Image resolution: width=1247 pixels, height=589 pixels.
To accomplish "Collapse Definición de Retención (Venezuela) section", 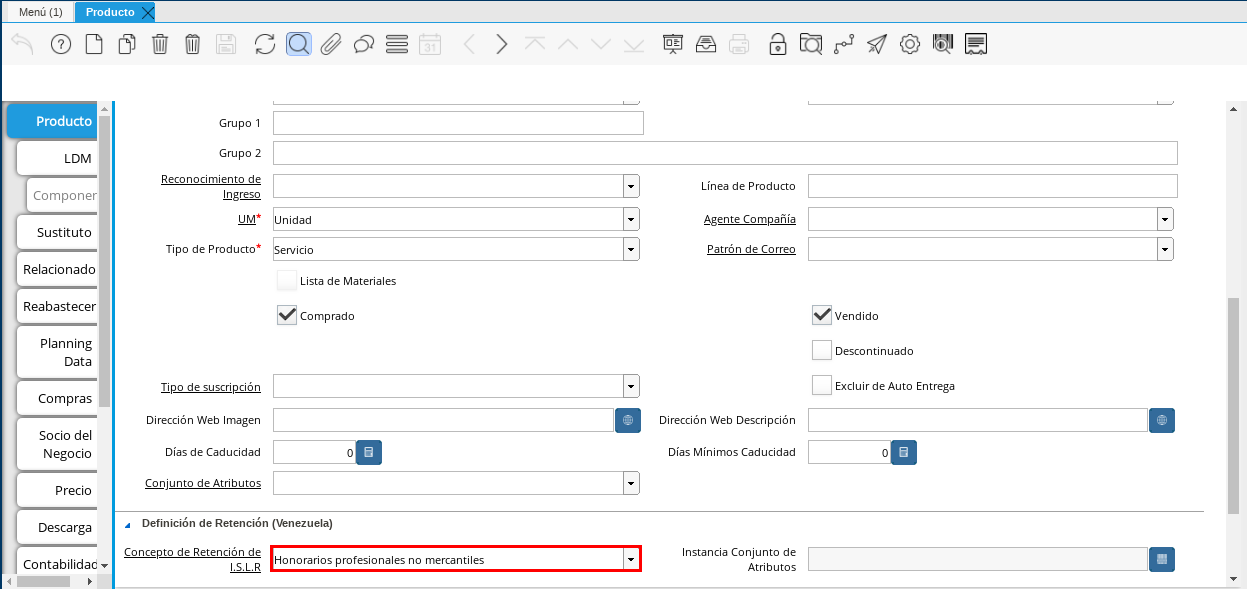I will point(127,523).
